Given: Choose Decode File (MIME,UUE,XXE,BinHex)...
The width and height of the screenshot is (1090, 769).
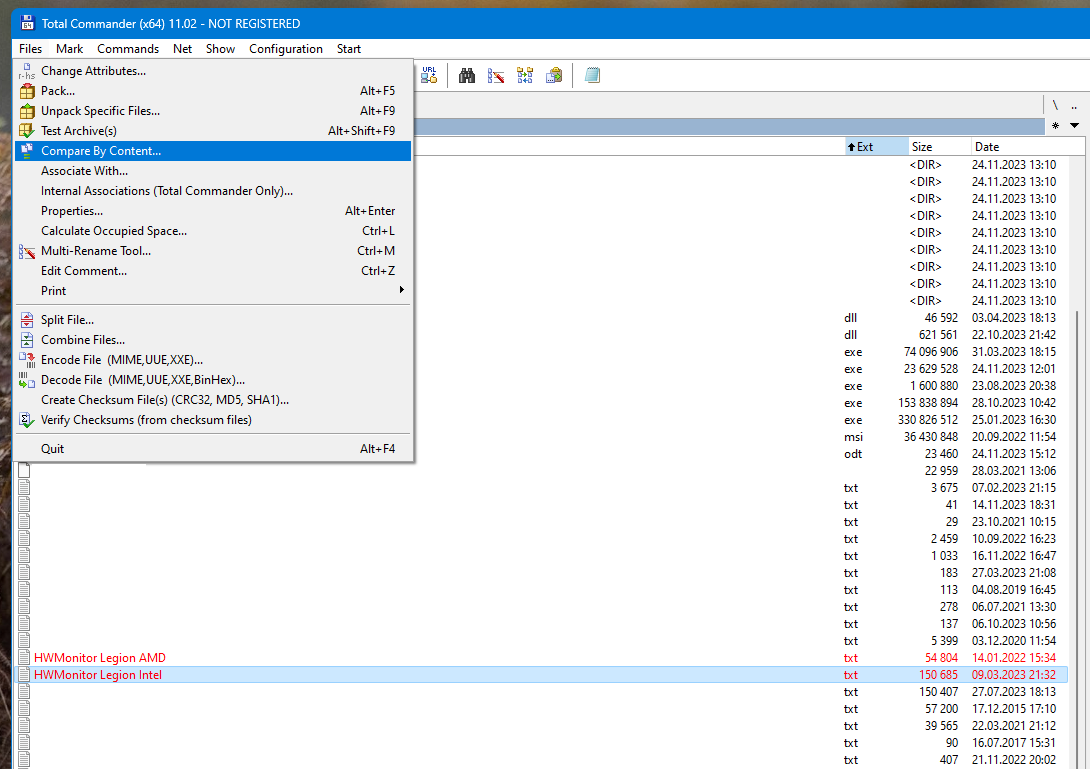Looking at the screenshot, I should tap(213, 380).
